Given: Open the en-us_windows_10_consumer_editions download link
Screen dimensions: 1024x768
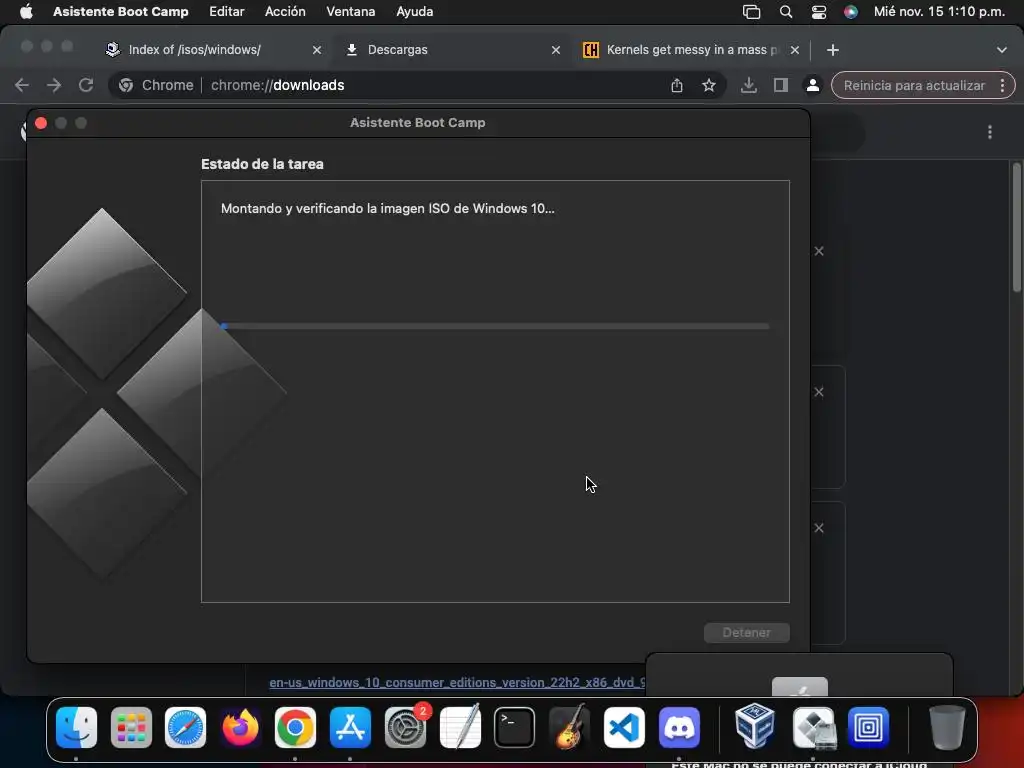Looking at the screenshot, I should pos(457,682).
